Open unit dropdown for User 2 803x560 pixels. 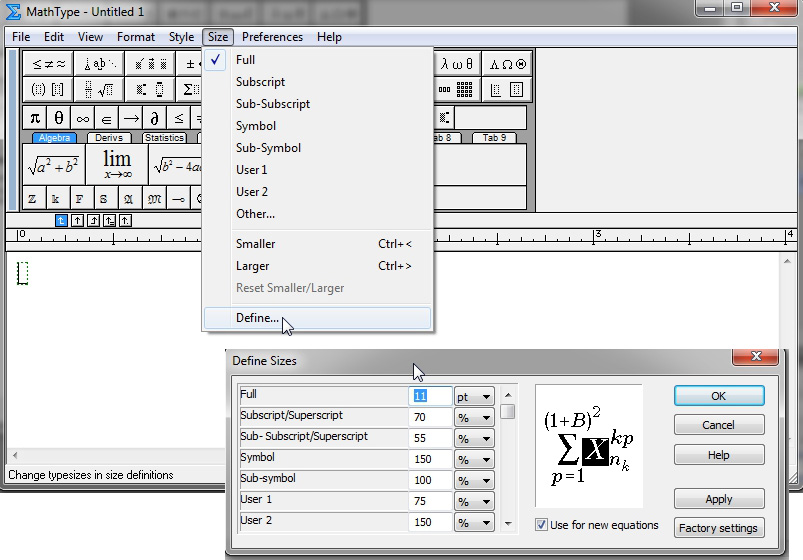(x=474, y=523)
